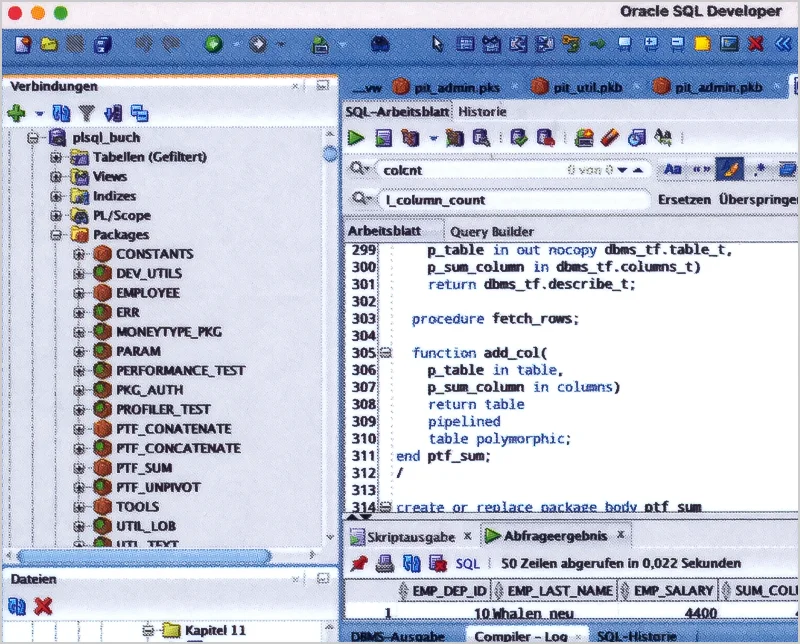Viewport: 800px width, 644px height.
Task: Click the New document icon in main toolbar
Action: pyautogui.click(x=22, y=44)
